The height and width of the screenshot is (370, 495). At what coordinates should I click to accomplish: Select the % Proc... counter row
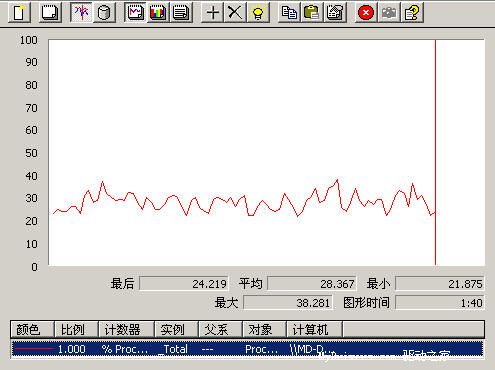click(x=247, y=349)
